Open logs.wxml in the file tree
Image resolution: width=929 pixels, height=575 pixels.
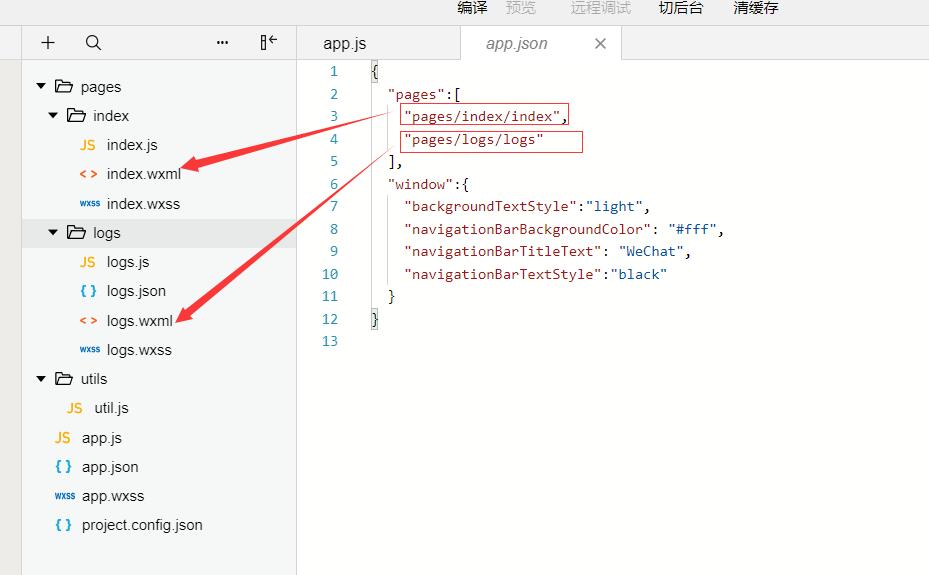(140, 321)
